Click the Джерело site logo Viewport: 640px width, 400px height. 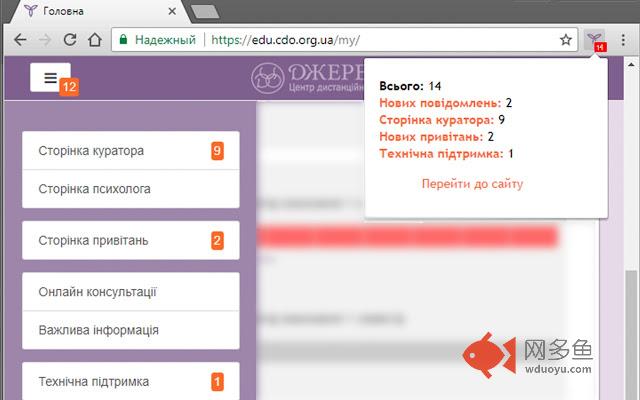point(307,78)
